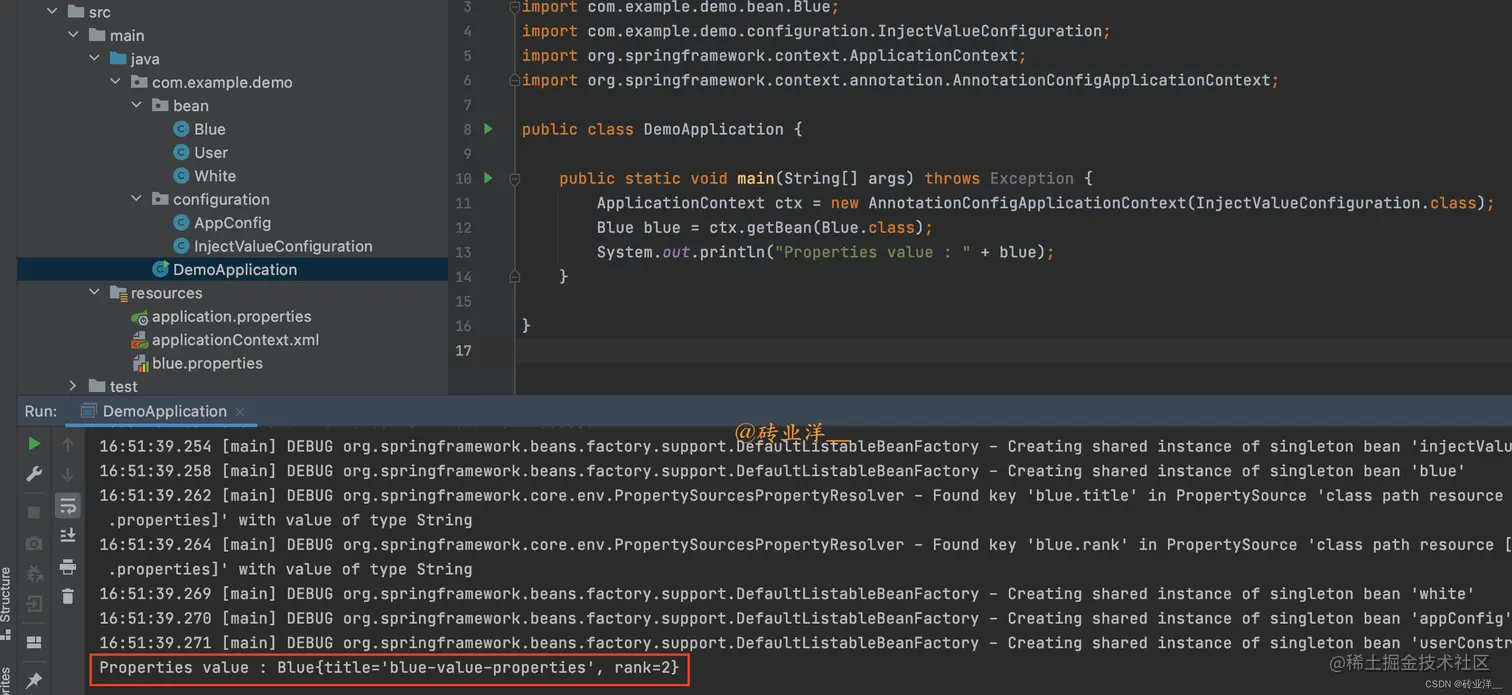Collapse the java folder chevron
Screen dimensions: 1512x695
[x=95, y=59]
